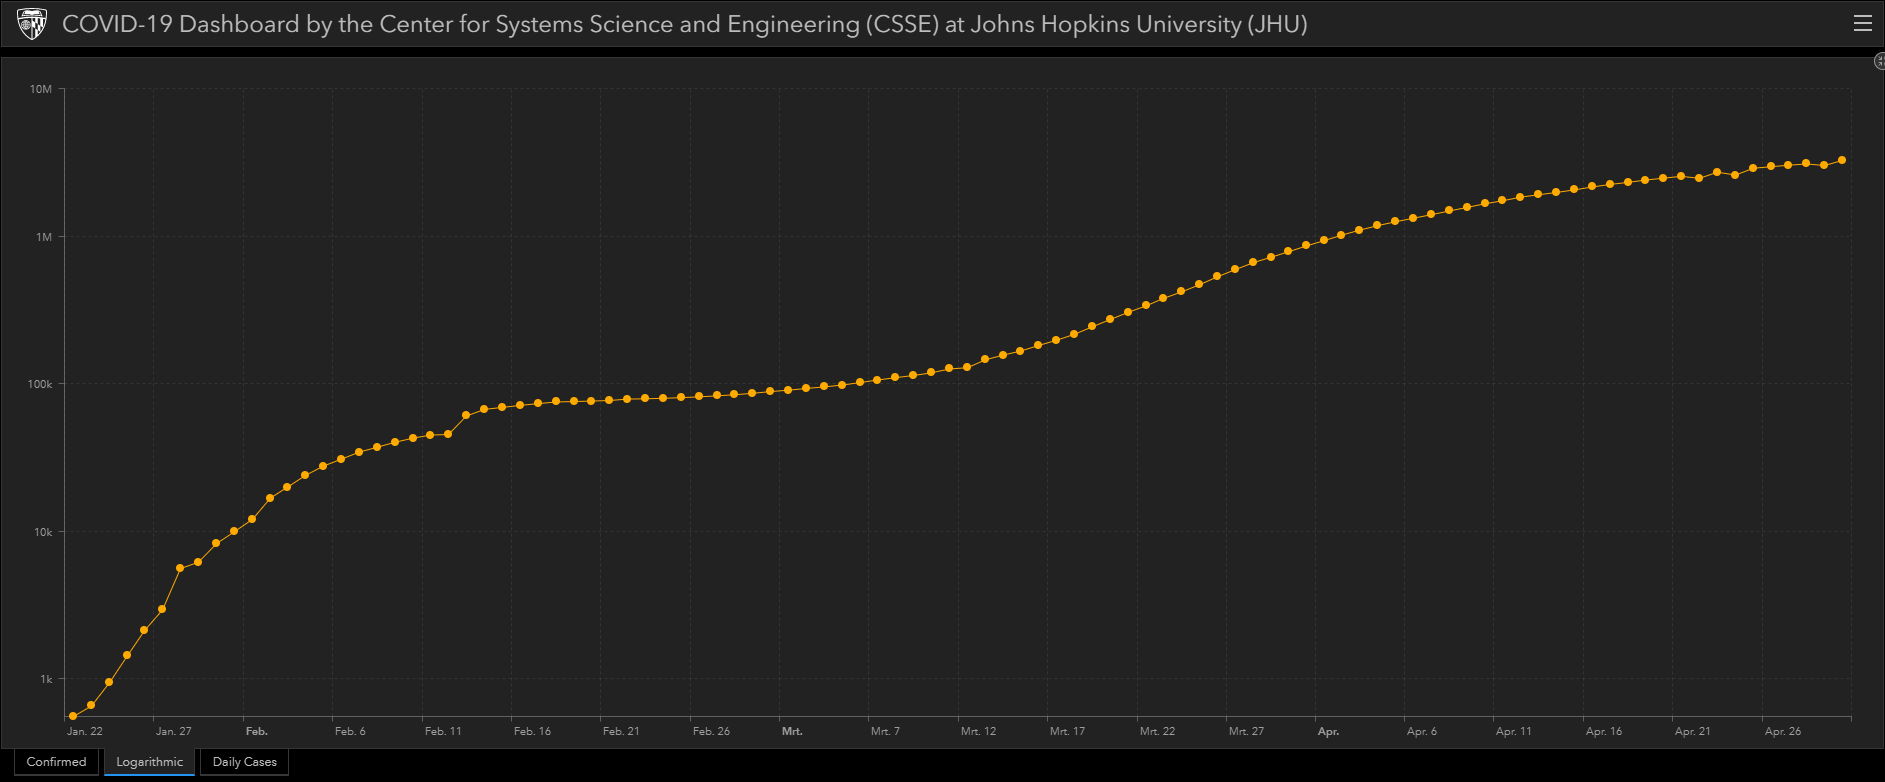Click the Feb. 11 date label
1885x782 pixels.
tap(443, 731)
